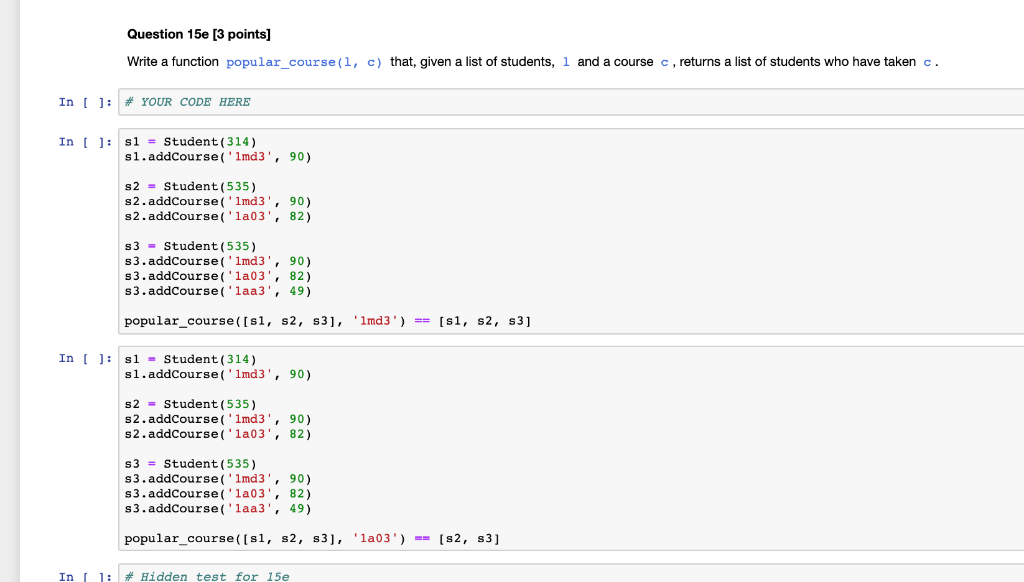Click the '# YOUR CODE HERE' code cell
This screenshot has width=1024, height=582.
click(571, 102)
